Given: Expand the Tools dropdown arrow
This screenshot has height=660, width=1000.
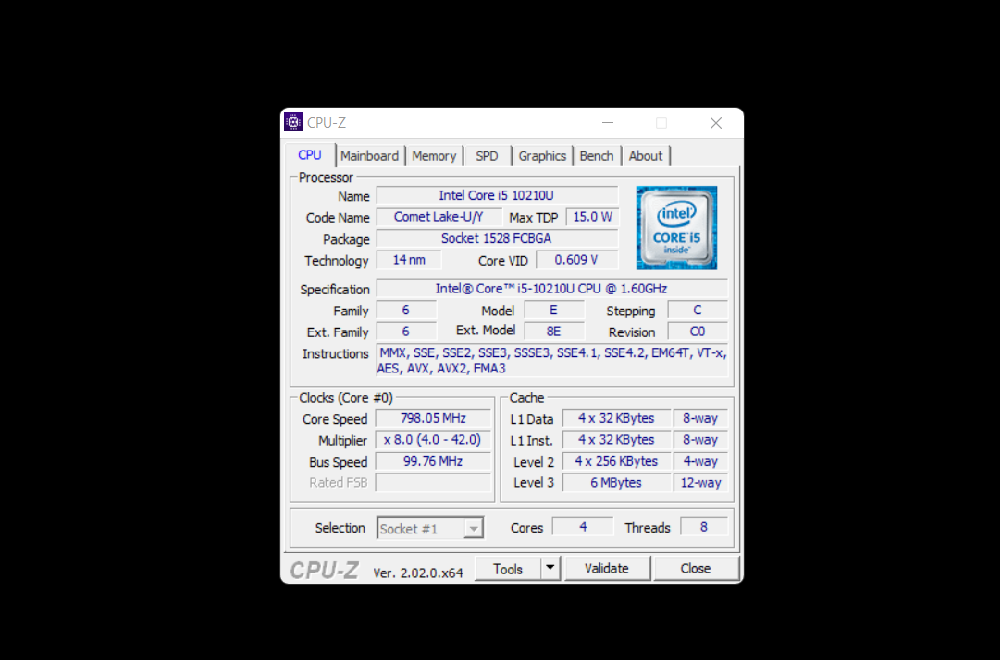Looking at the screenshot, I should 550,568.
